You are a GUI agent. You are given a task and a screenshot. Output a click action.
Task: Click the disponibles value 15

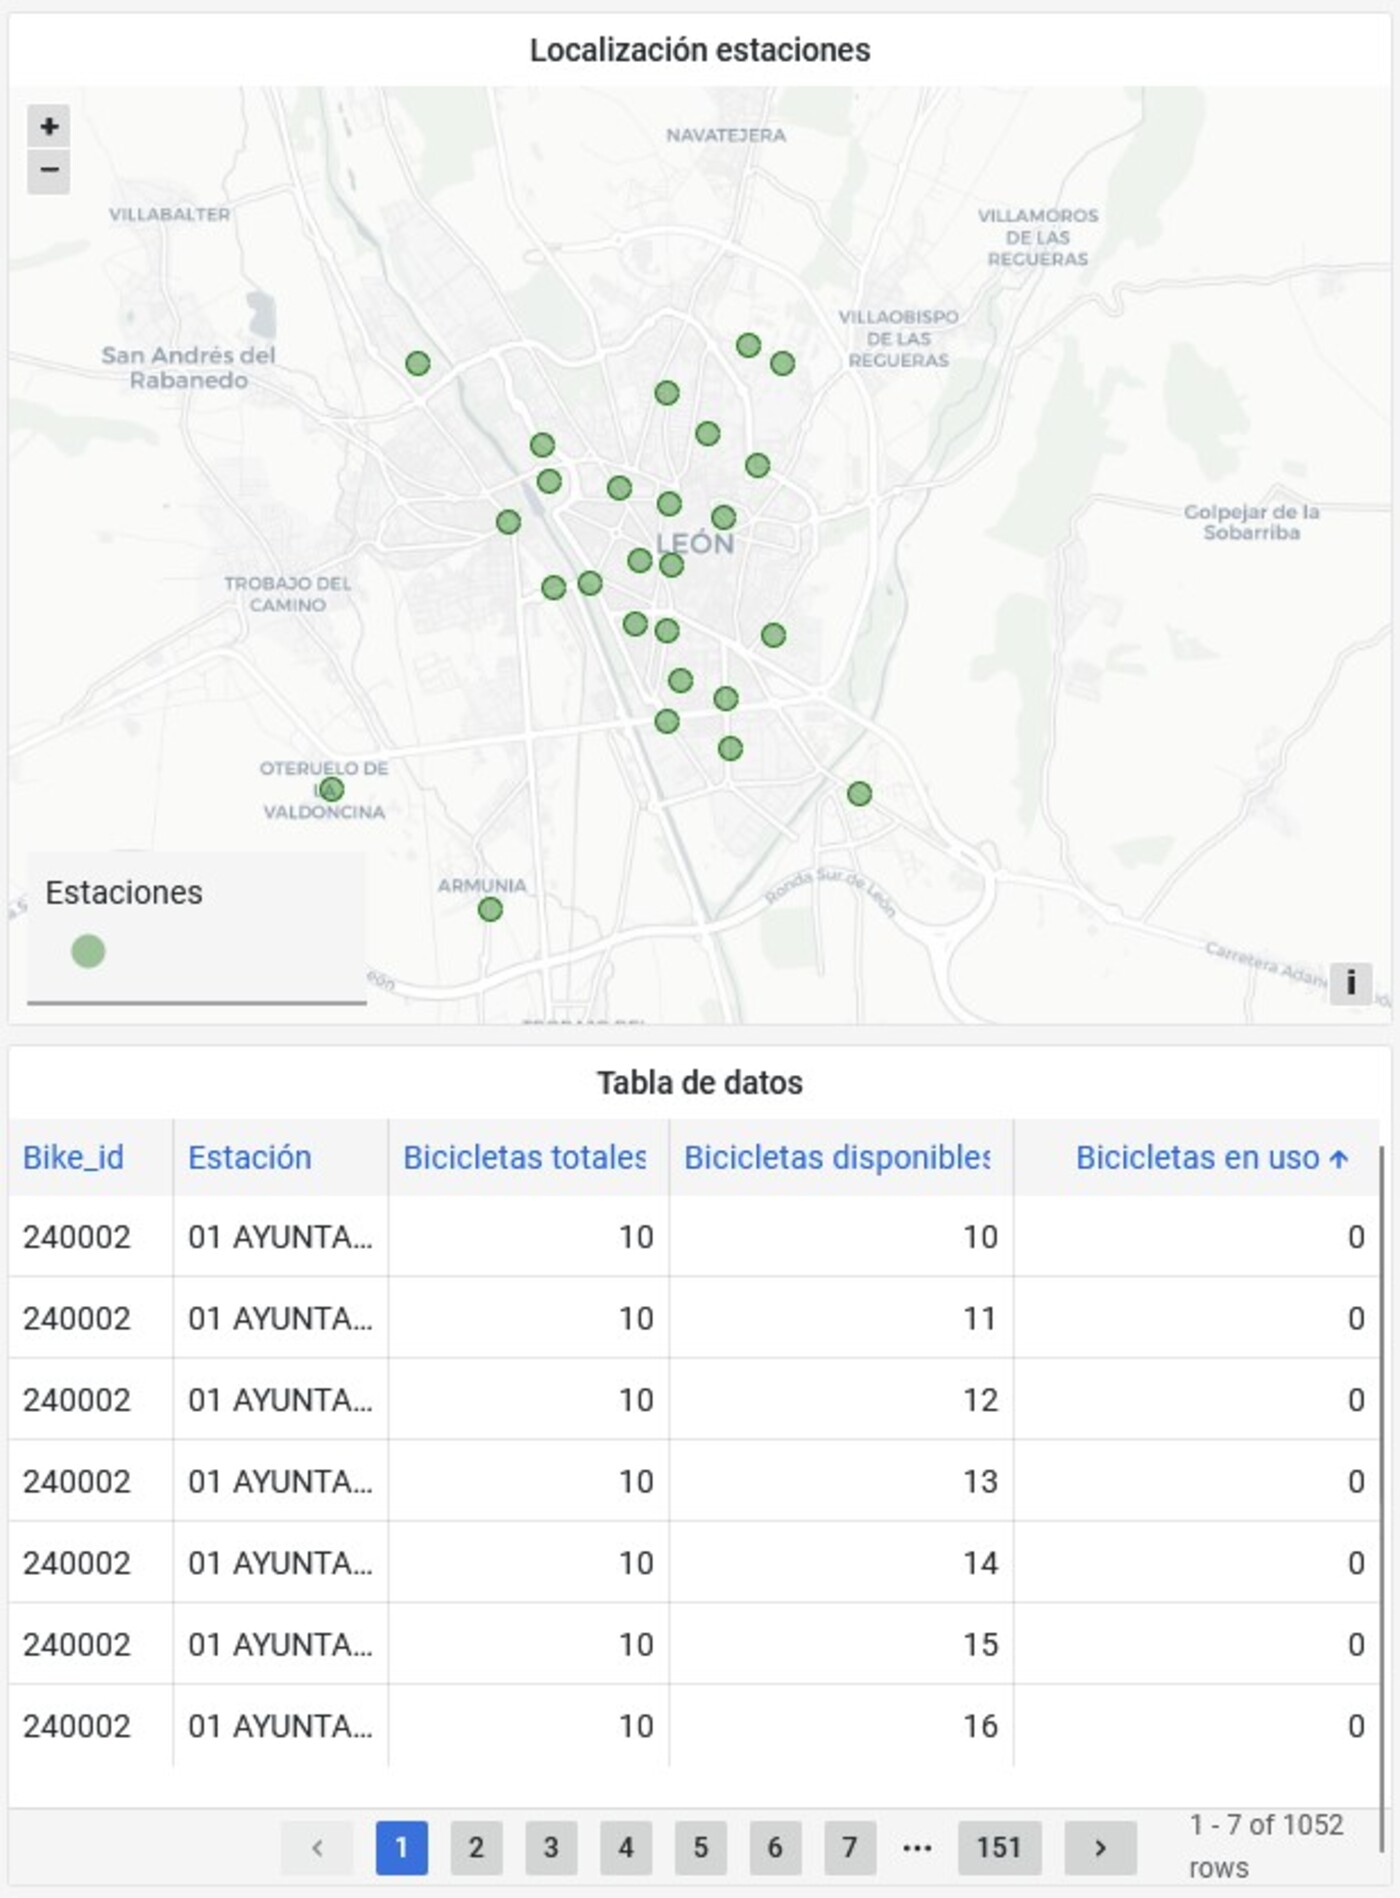[x=980, y=1645]
